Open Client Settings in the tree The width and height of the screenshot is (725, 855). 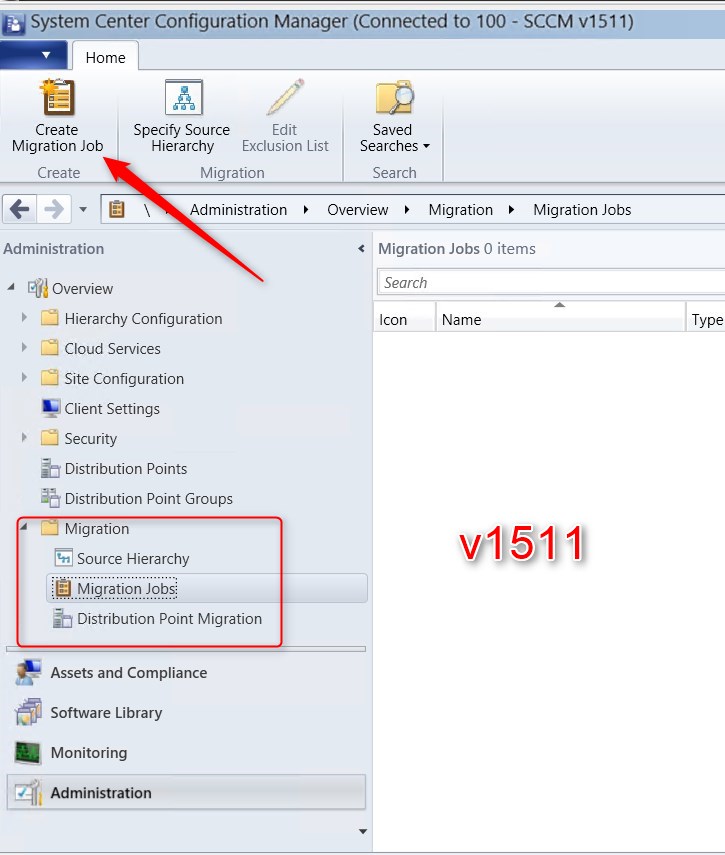tap(112, 409)
